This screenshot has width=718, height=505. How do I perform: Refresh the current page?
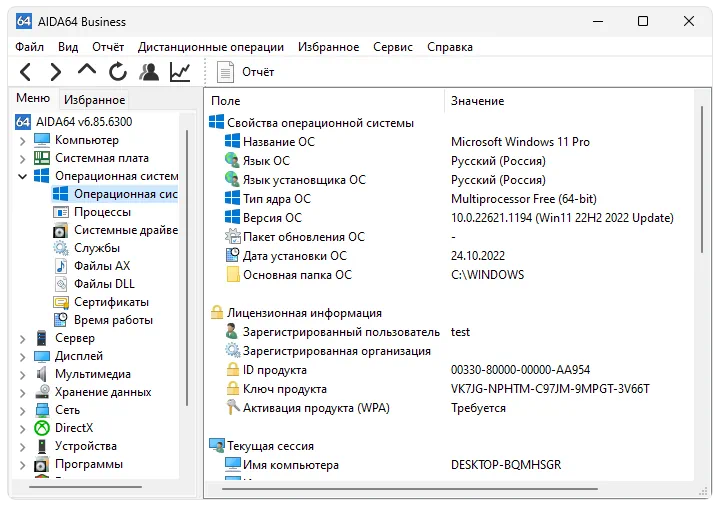coord(118,72)
